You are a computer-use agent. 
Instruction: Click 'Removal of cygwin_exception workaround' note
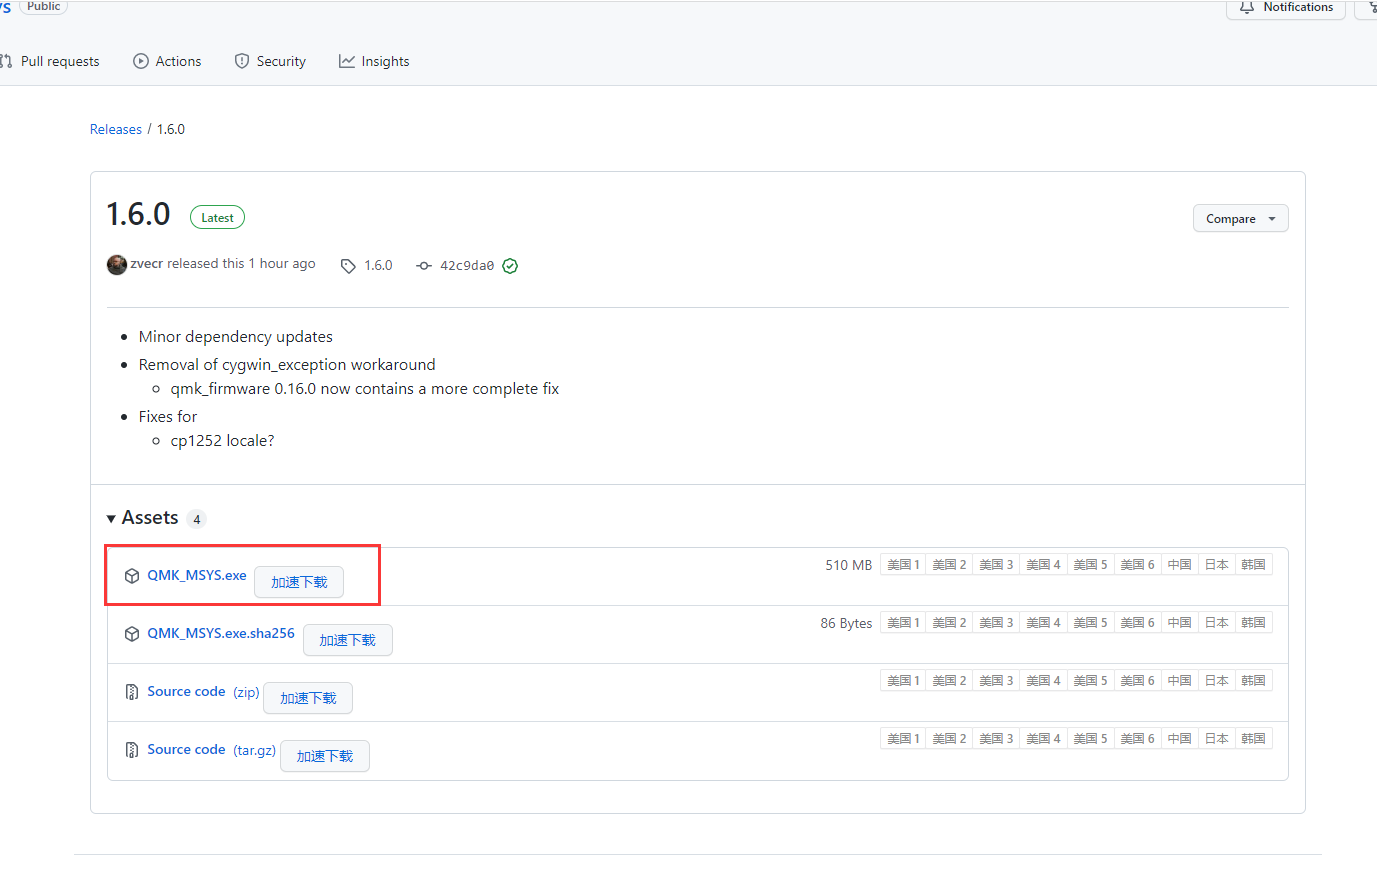tap(287, 365)
